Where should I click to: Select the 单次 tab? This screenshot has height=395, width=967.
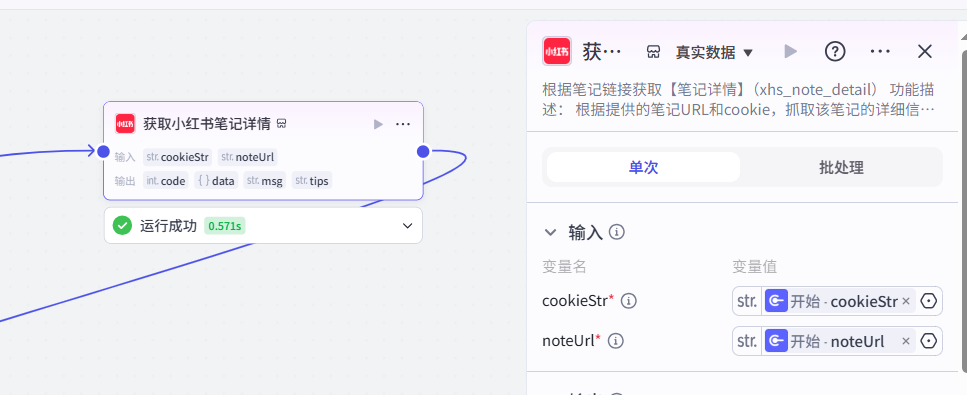643,167
